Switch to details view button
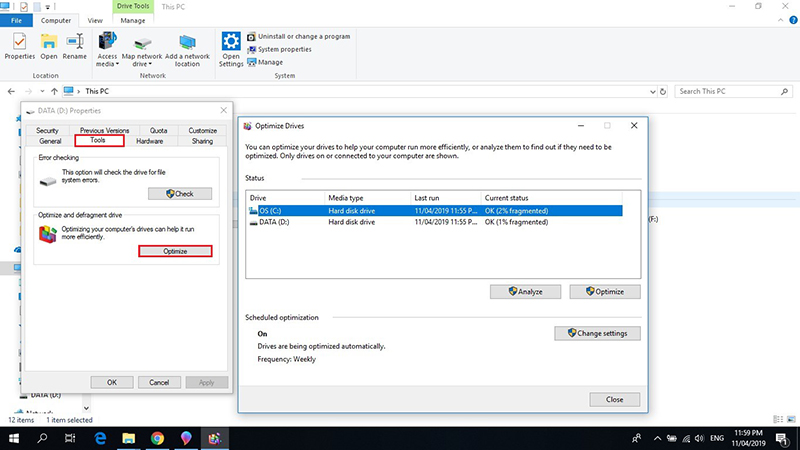This screenshot has width=800, height=450. (778, 419)
